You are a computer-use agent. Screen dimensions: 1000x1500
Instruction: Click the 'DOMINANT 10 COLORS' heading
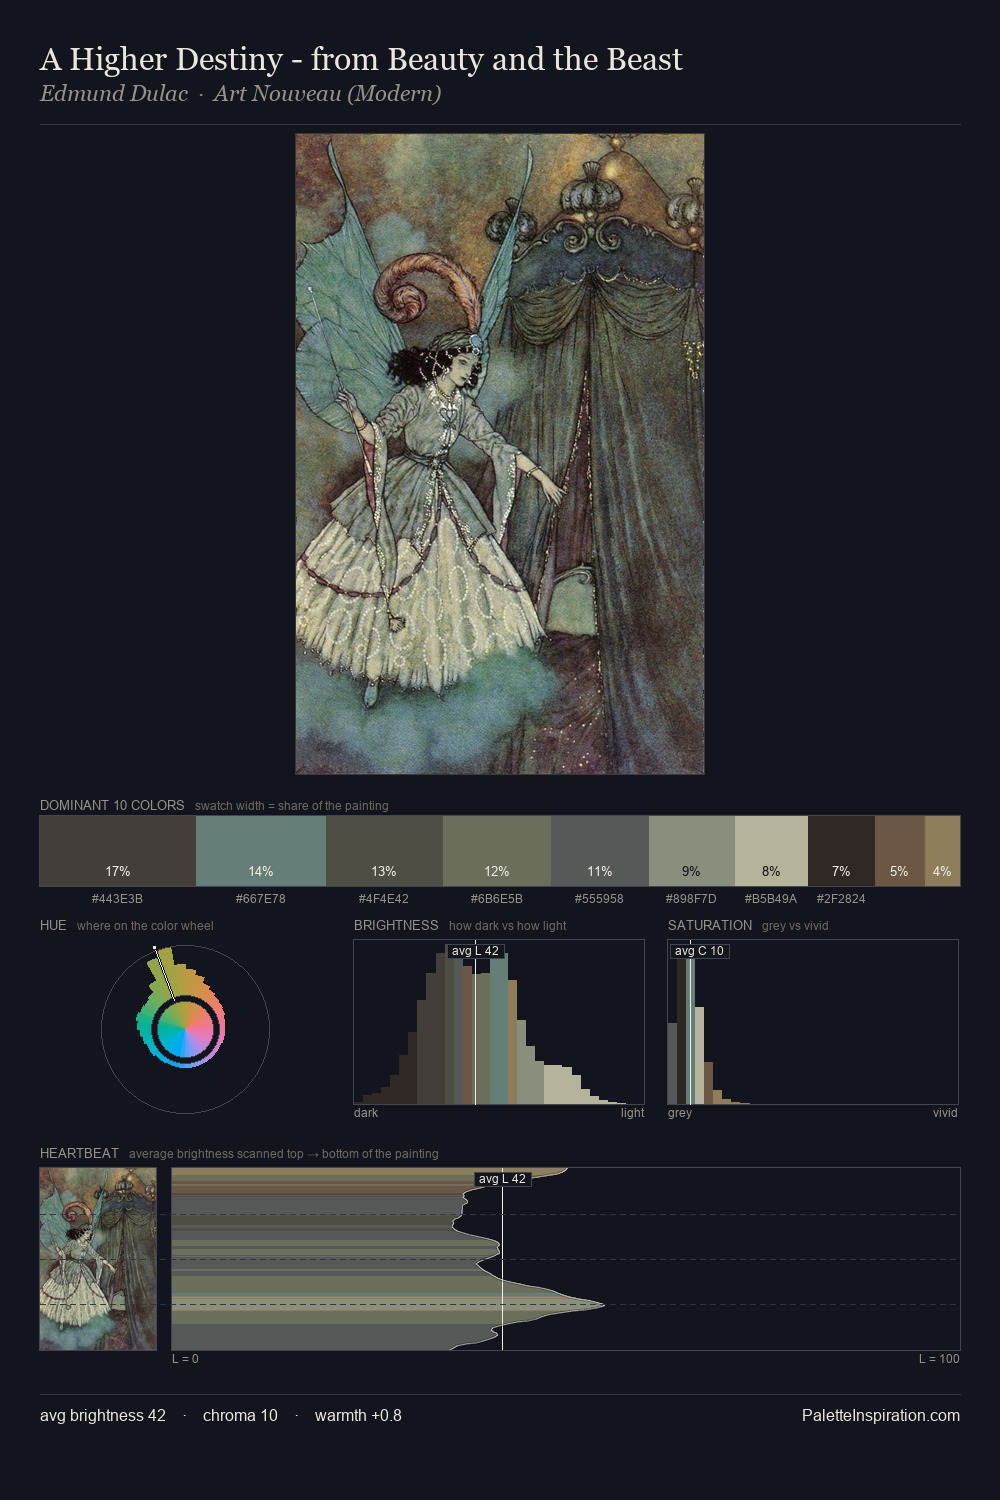pyautogui.click(x=112, y=805)
